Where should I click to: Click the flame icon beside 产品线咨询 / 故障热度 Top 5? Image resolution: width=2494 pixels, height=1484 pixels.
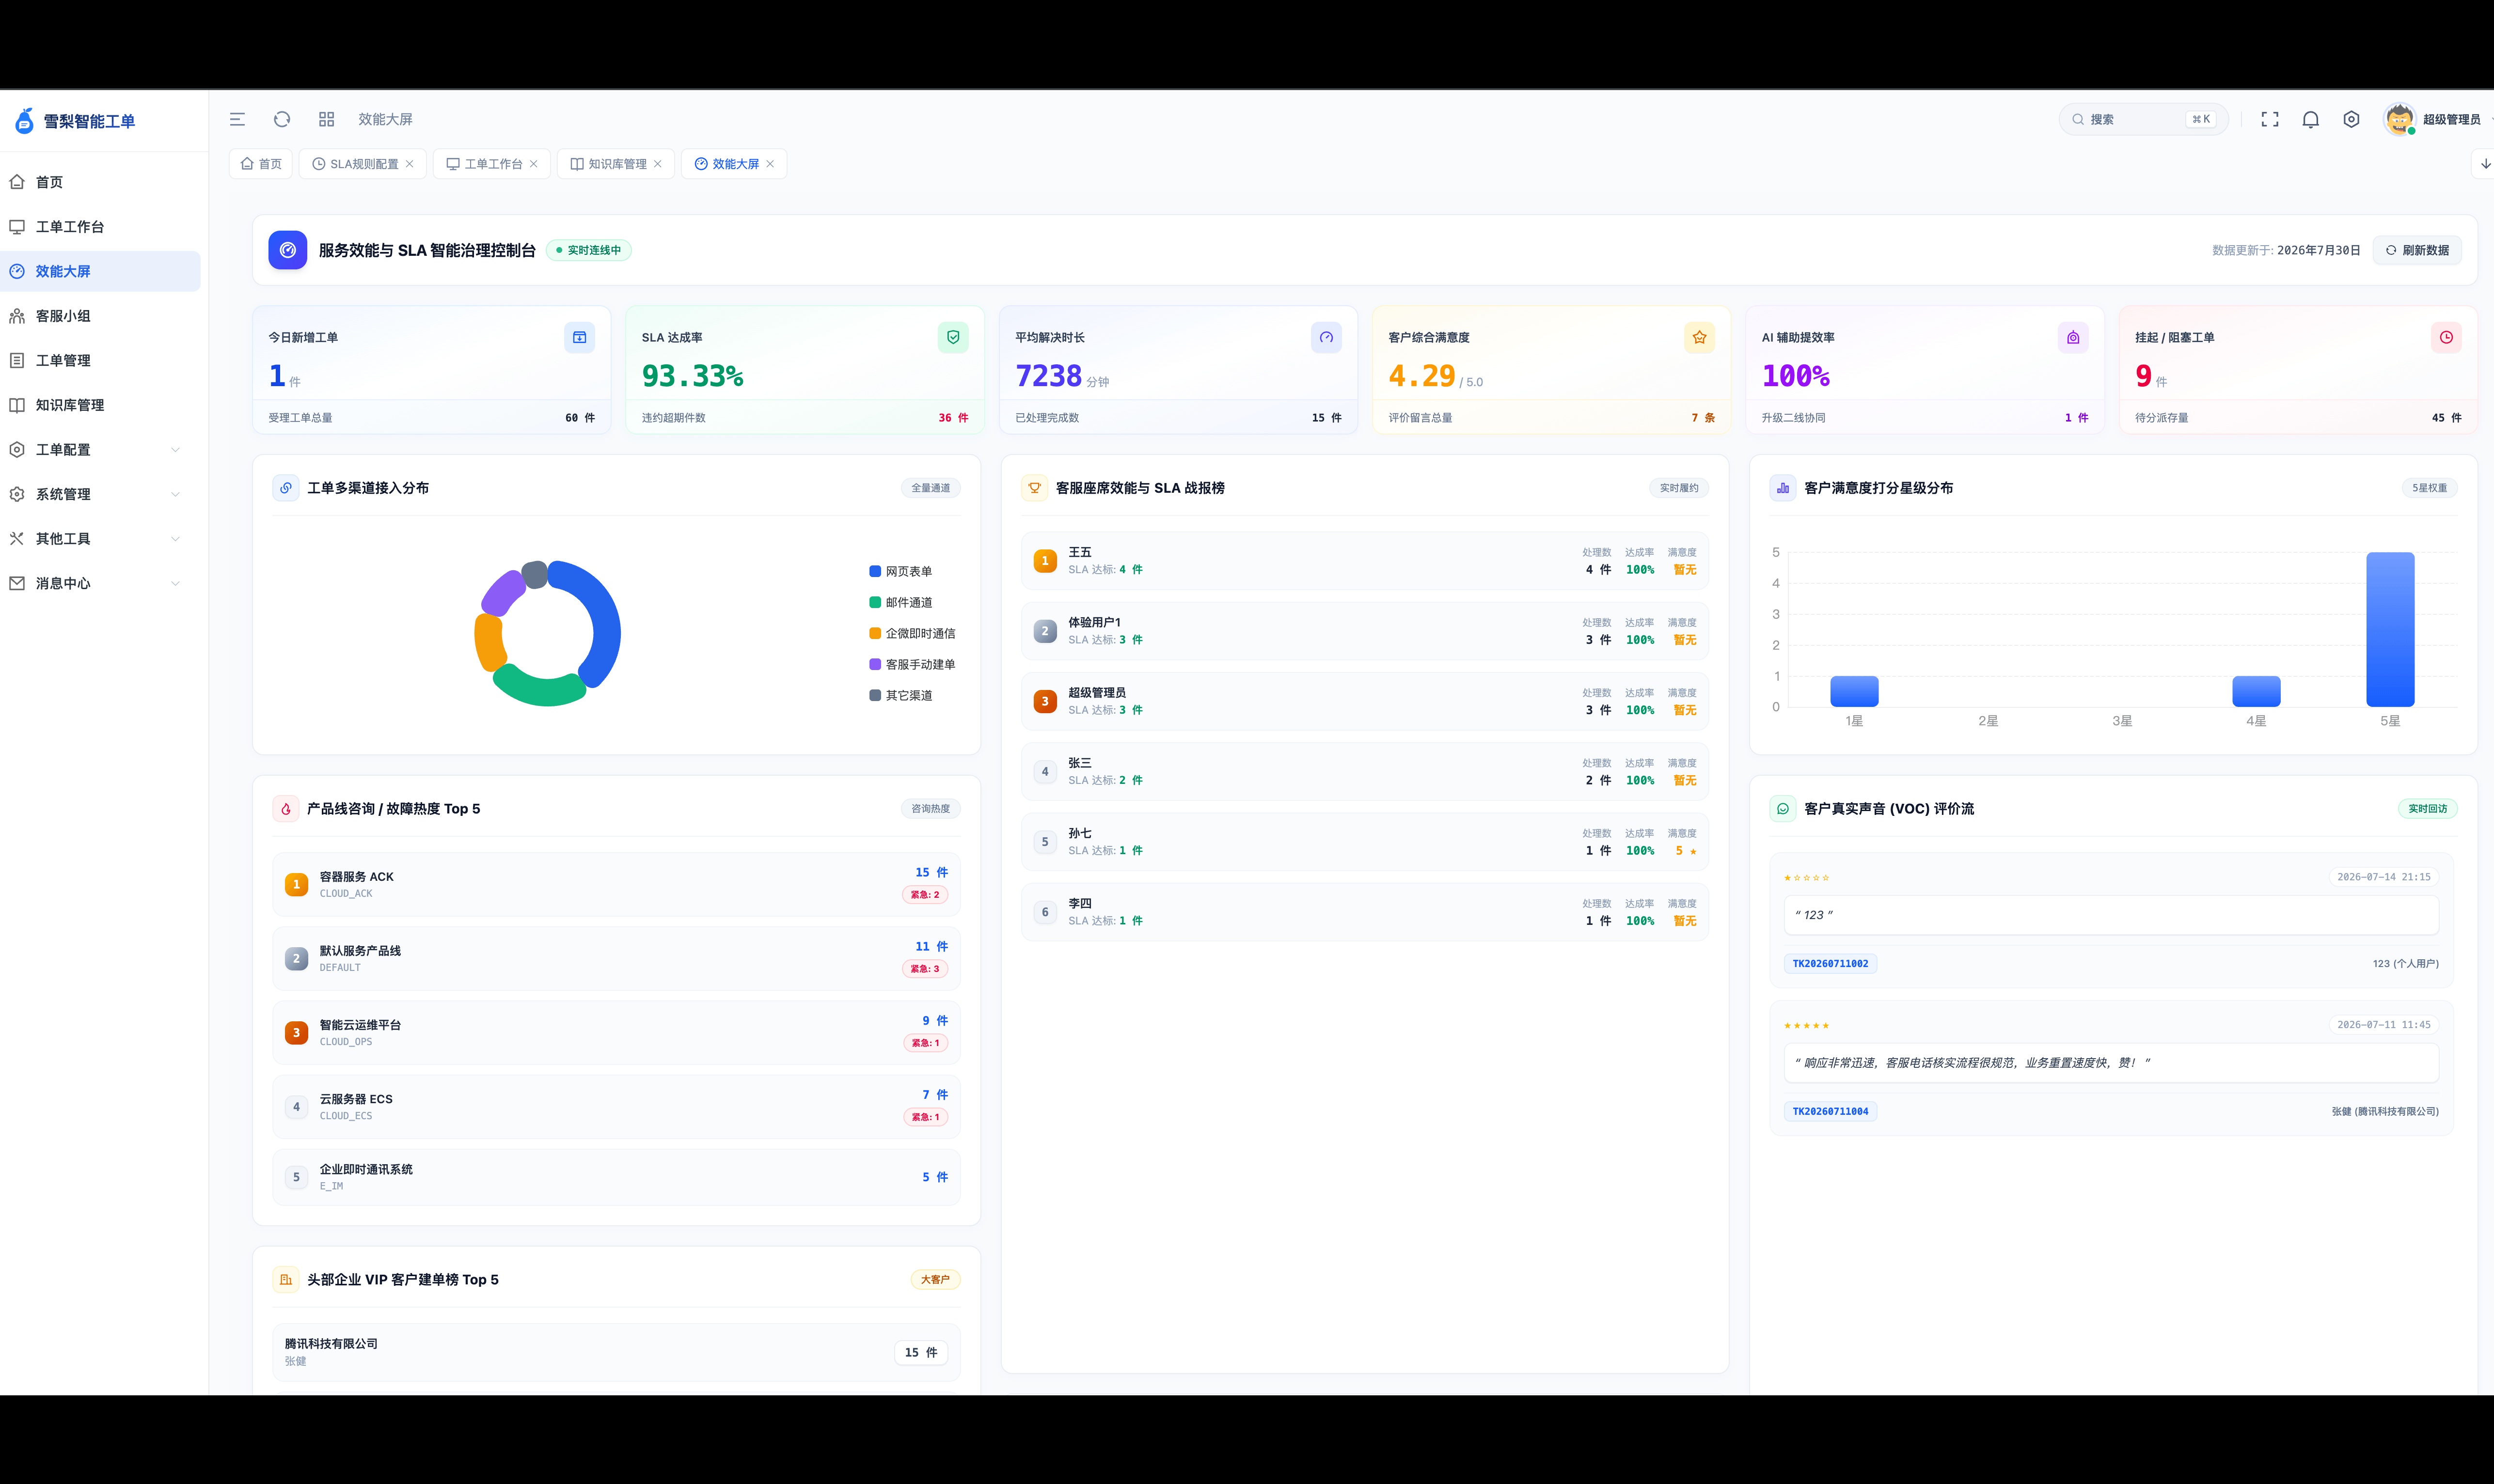pos(286,809)
